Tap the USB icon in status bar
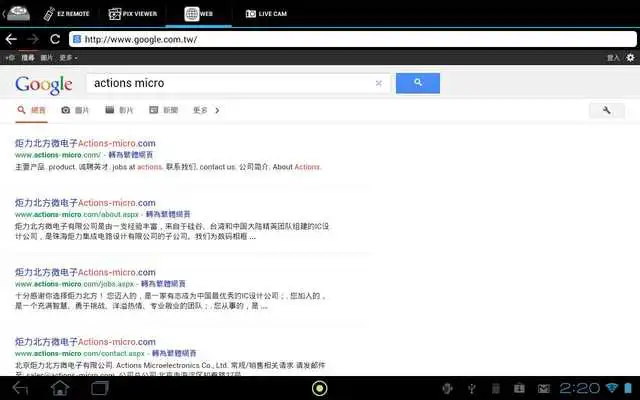Viewport: 640px width, 400px height. (x=472, y=388)
